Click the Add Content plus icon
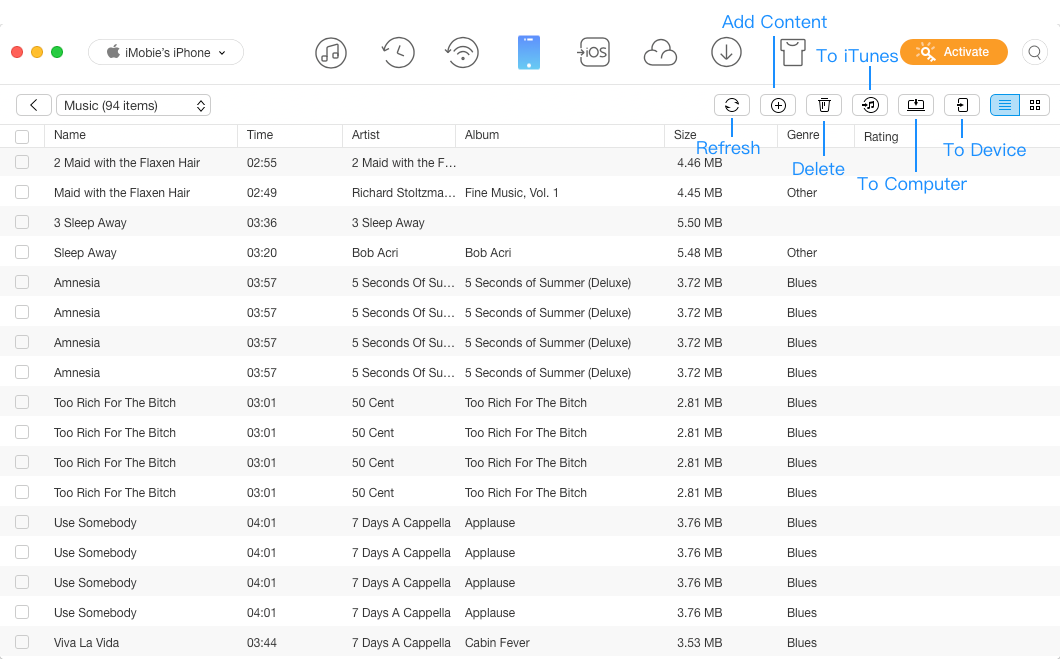This screenshot has height=659, width=1060. [x=778, y=105]
